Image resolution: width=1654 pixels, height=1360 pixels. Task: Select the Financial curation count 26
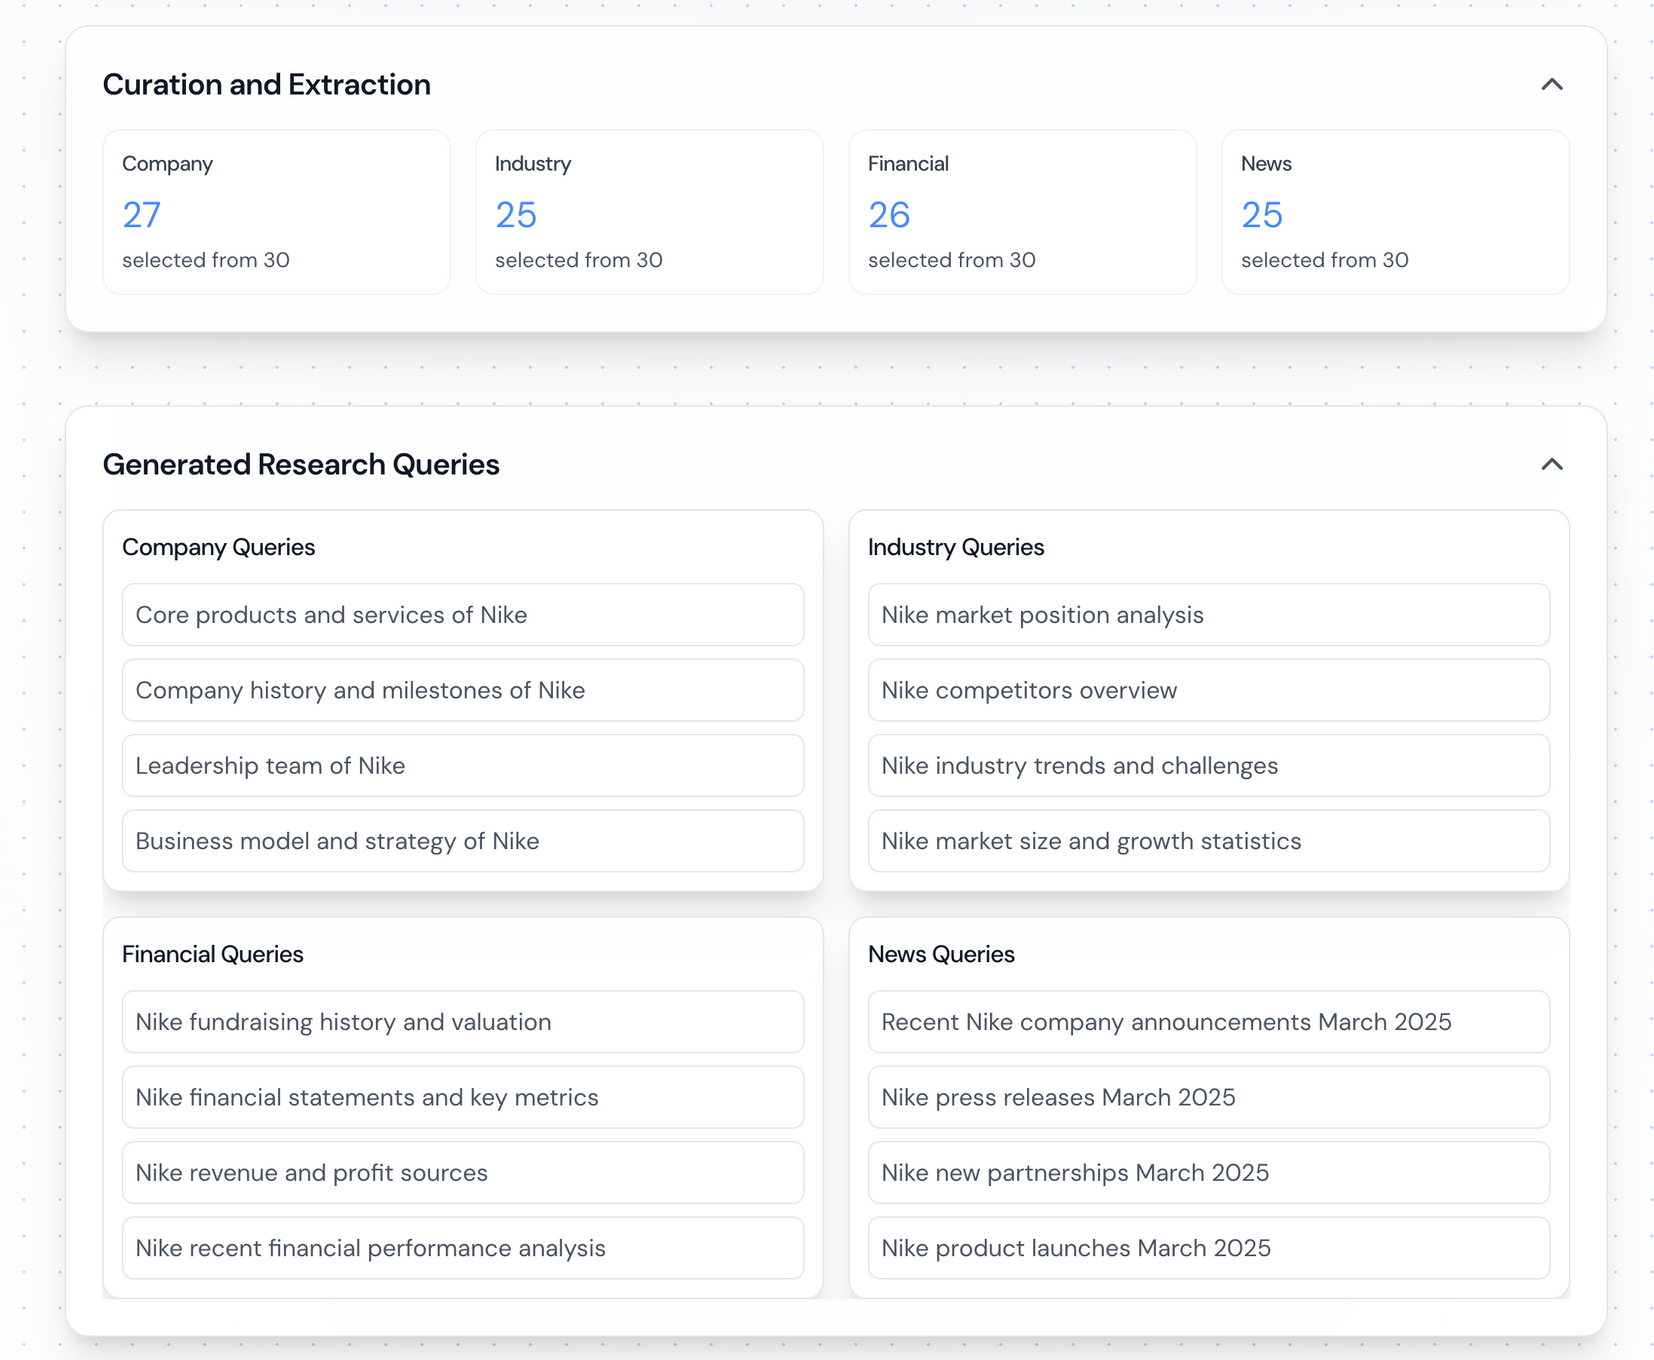(x=889, y=215)
